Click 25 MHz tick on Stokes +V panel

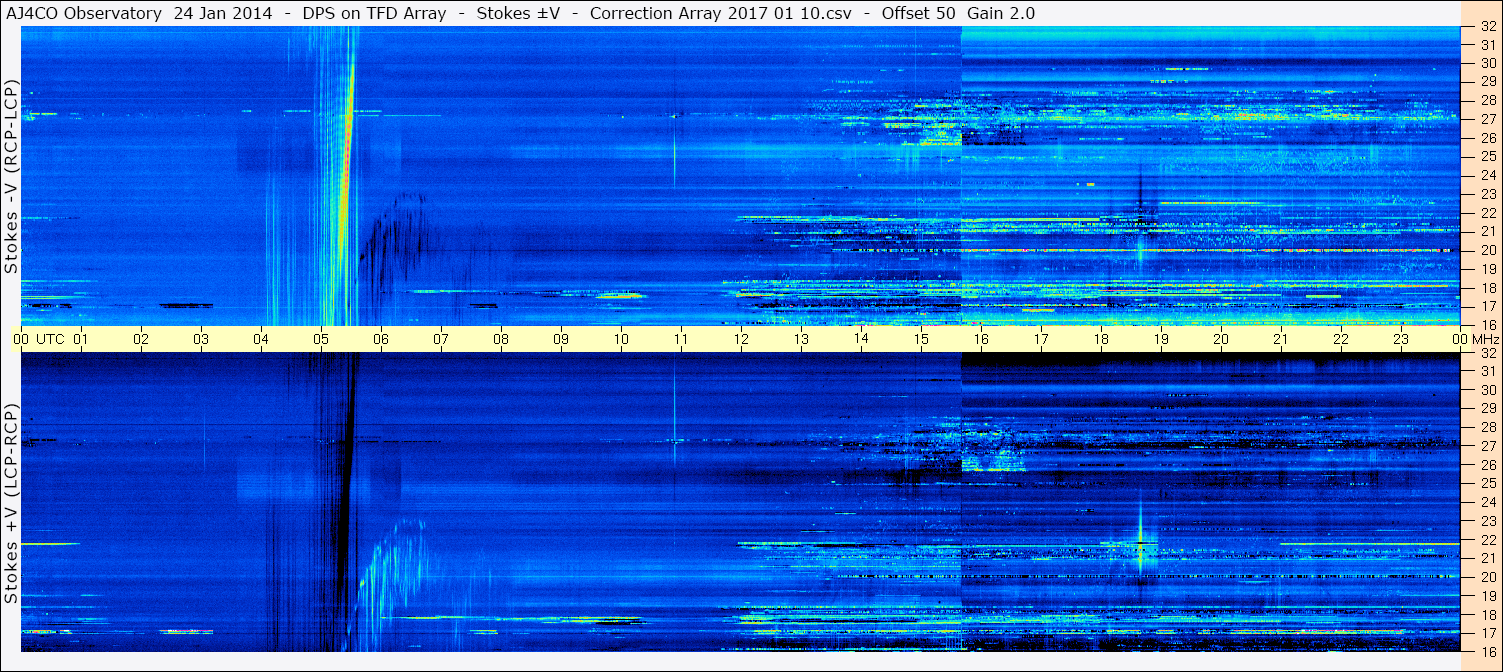tap(1487, 484)
